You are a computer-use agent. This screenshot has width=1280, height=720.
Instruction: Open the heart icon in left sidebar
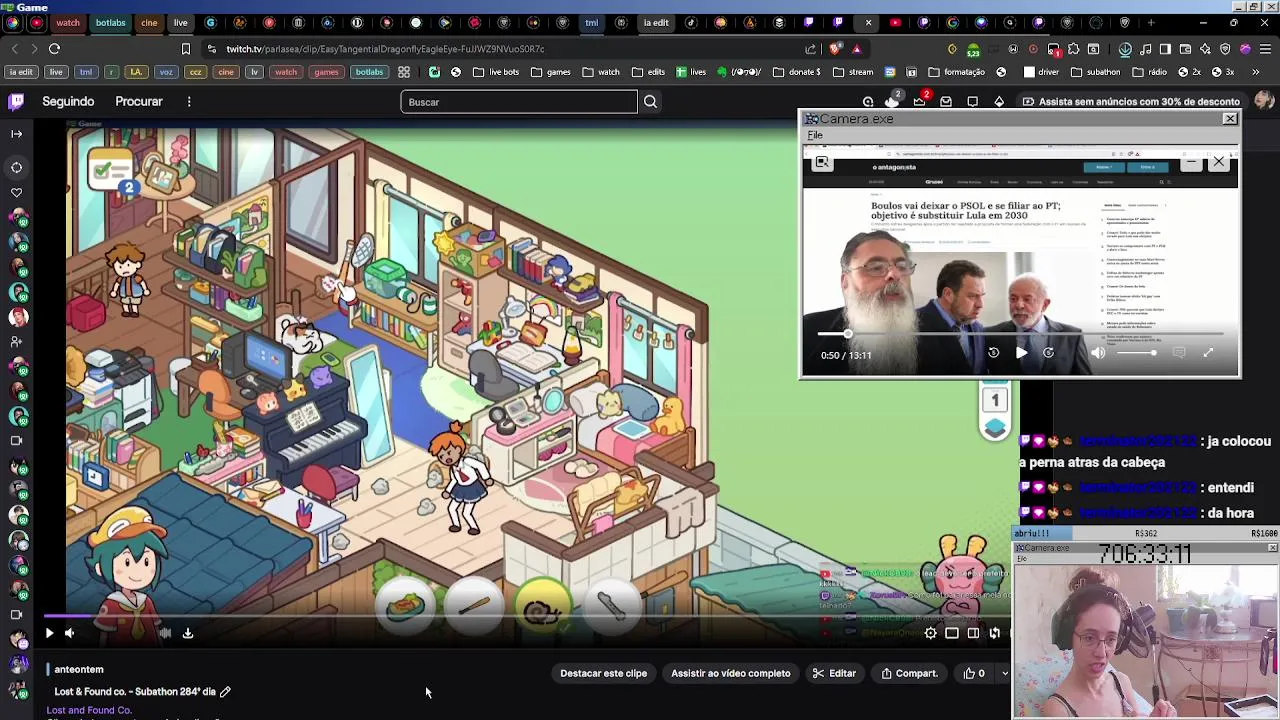(16, 192)
